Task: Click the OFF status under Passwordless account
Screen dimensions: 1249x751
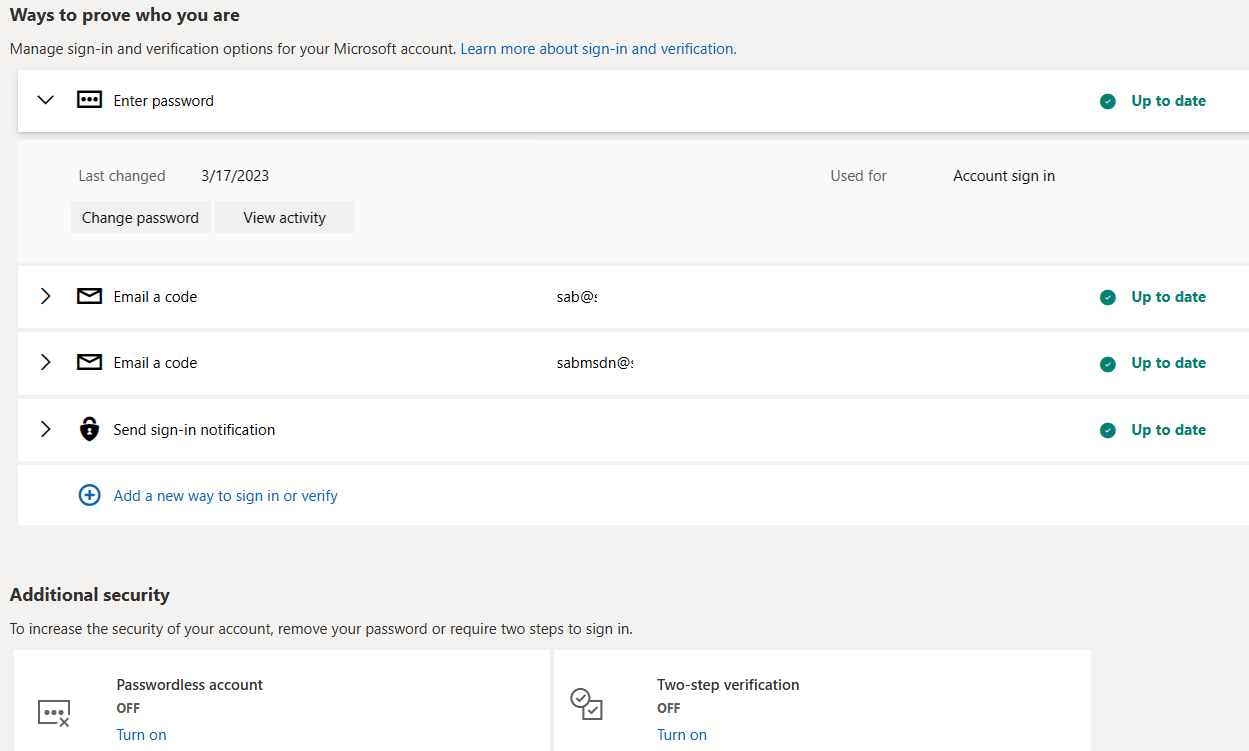Action: [x=128, y=708]
